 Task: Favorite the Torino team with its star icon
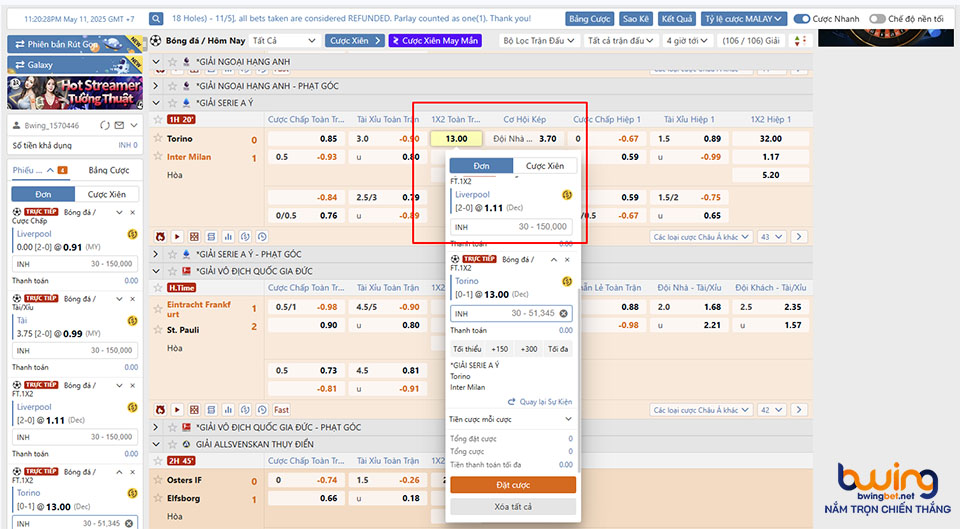tap(158, 139)
